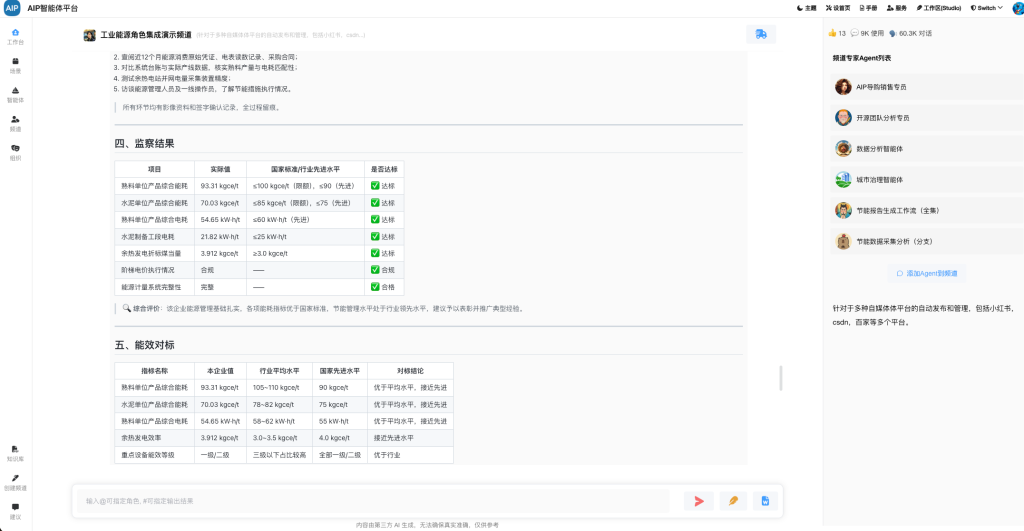The image size is (1024, 531).
Task: Open the 知识库 knowledge base icon
Action: (15, 453)
